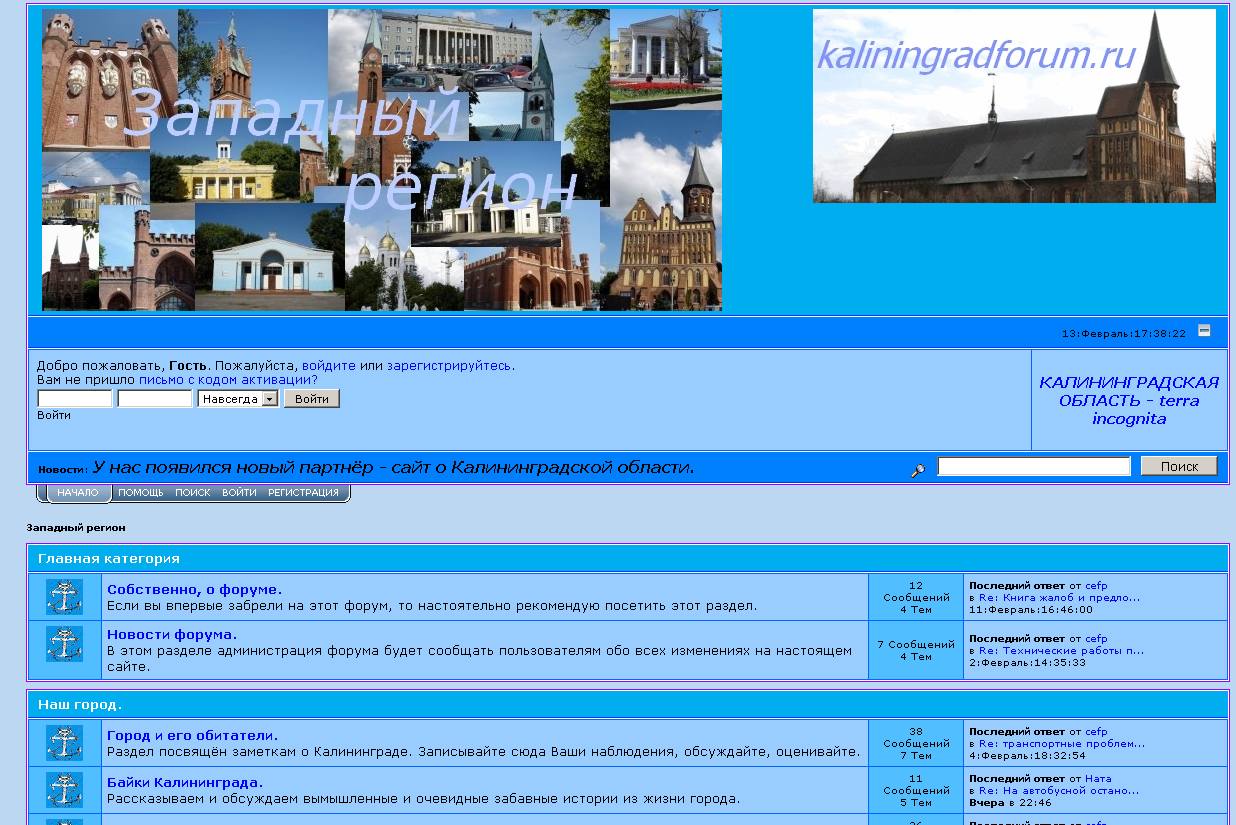Click timestamp '11:Февраль:16:46:00'

point(1031,610)
